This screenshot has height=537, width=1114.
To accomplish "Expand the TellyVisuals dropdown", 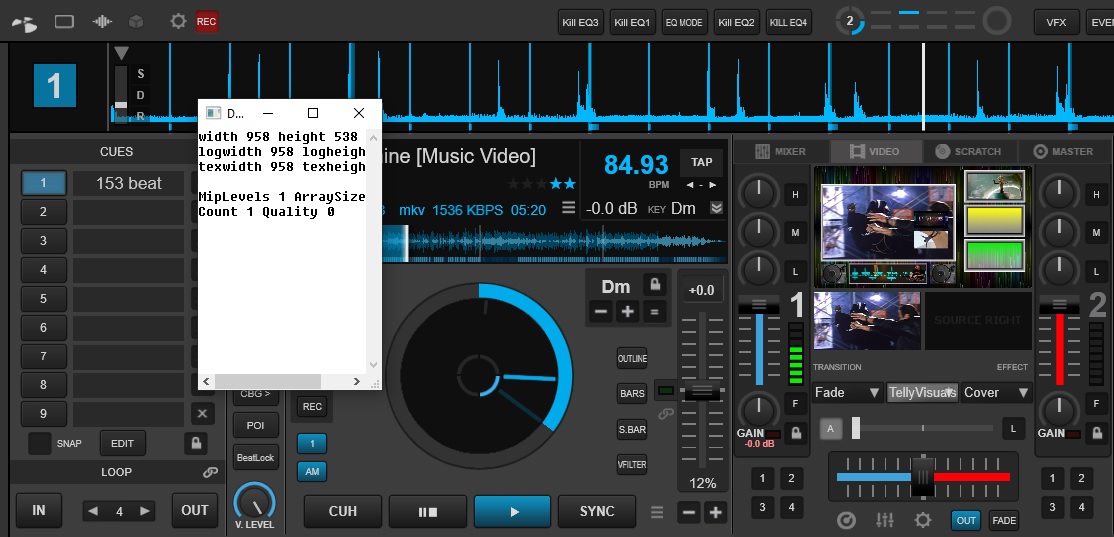I will tap(922, 393).
